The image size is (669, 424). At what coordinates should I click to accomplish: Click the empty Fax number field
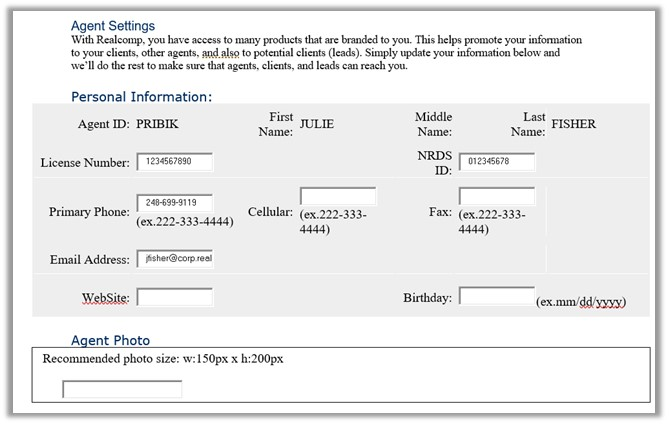(x=497, y=196)
